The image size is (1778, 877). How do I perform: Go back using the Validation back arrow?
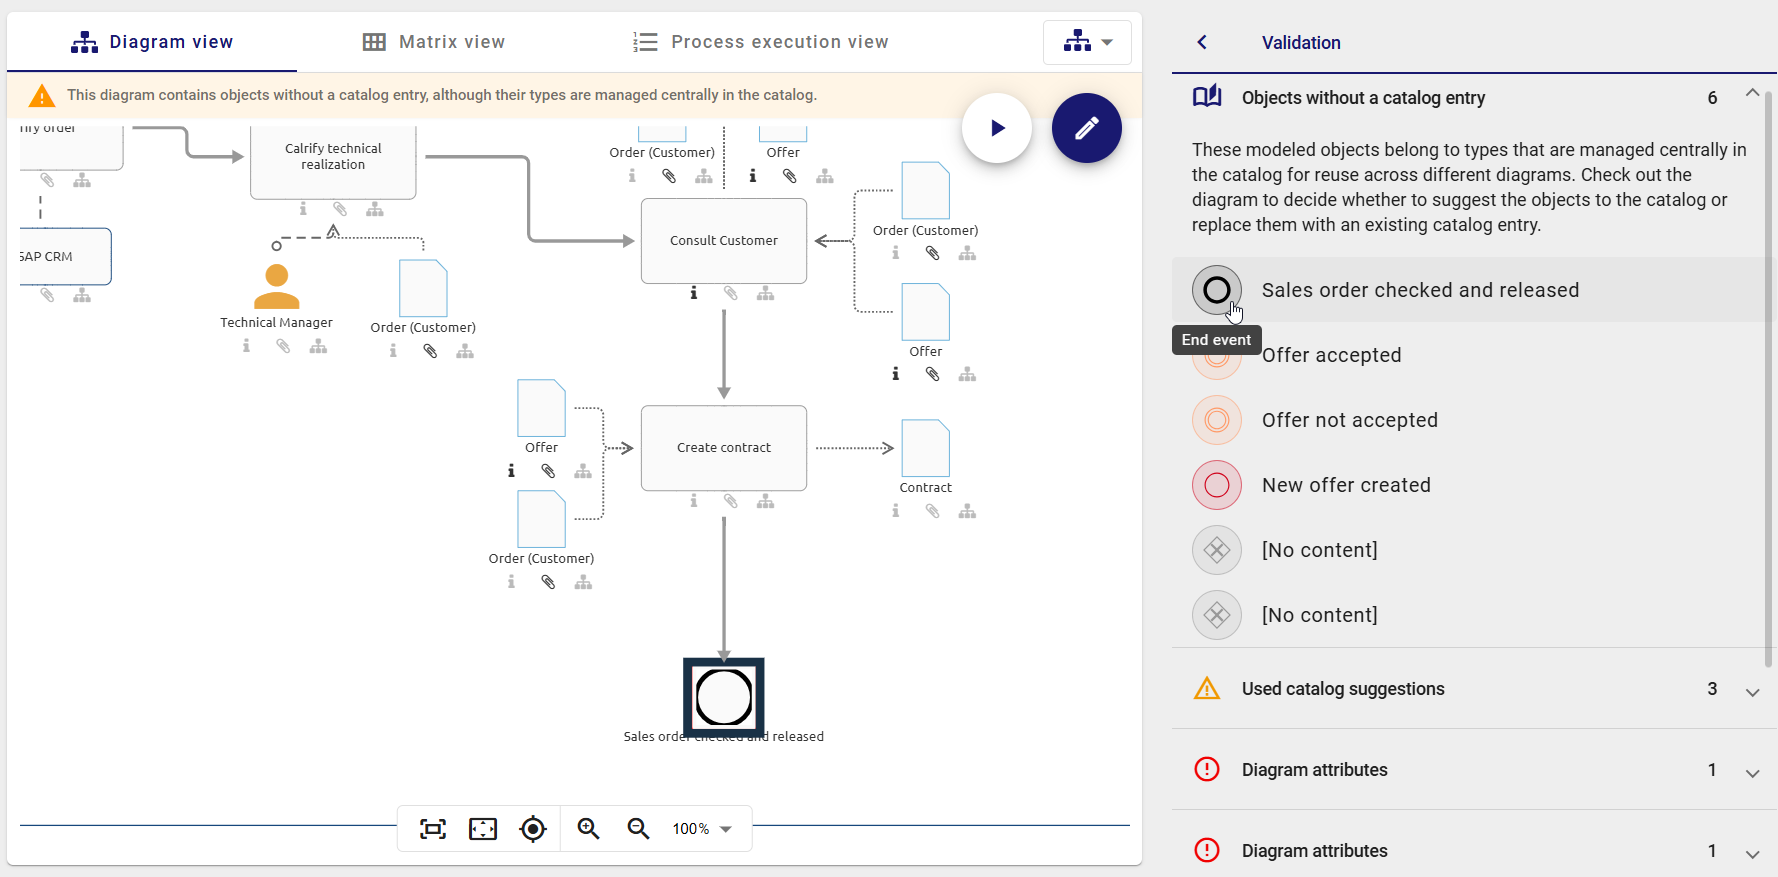click(1202, 42)
